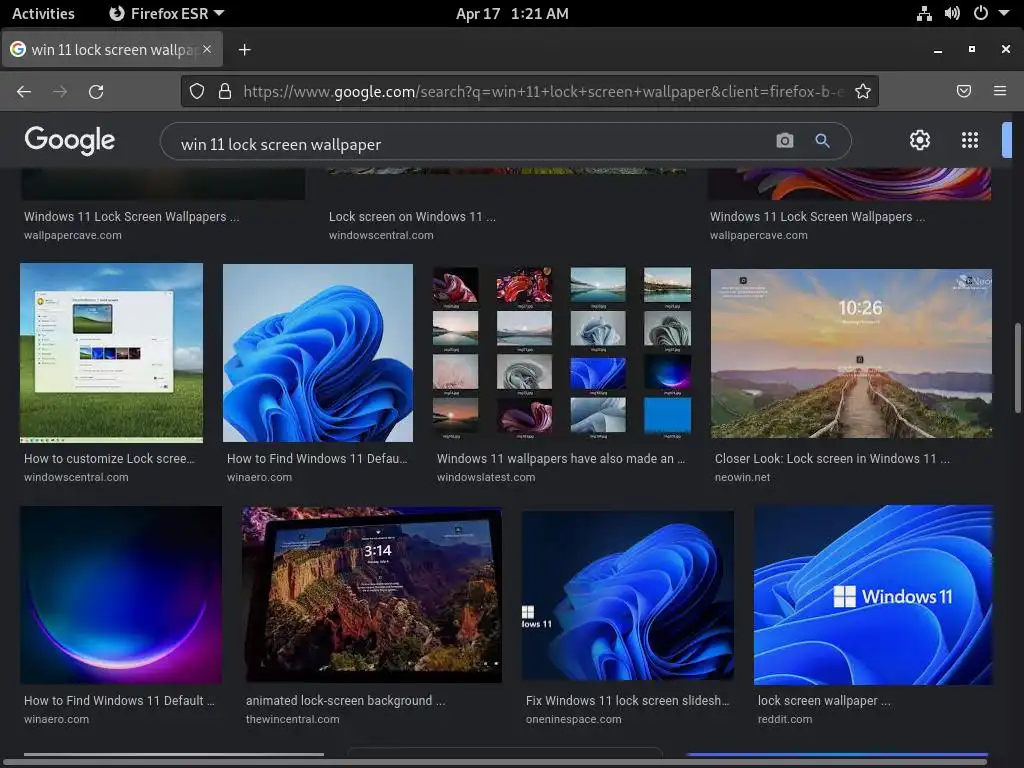Open wallpaper grid collection thumbnail

[562, 353]
